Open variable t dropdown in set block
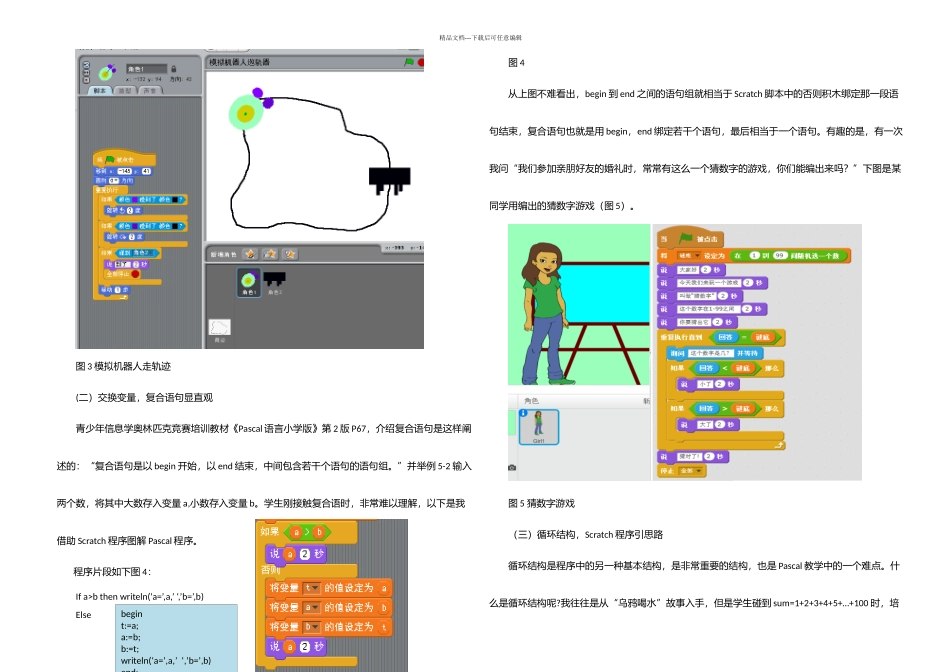 pyautogui.click(x=311, y=588)
